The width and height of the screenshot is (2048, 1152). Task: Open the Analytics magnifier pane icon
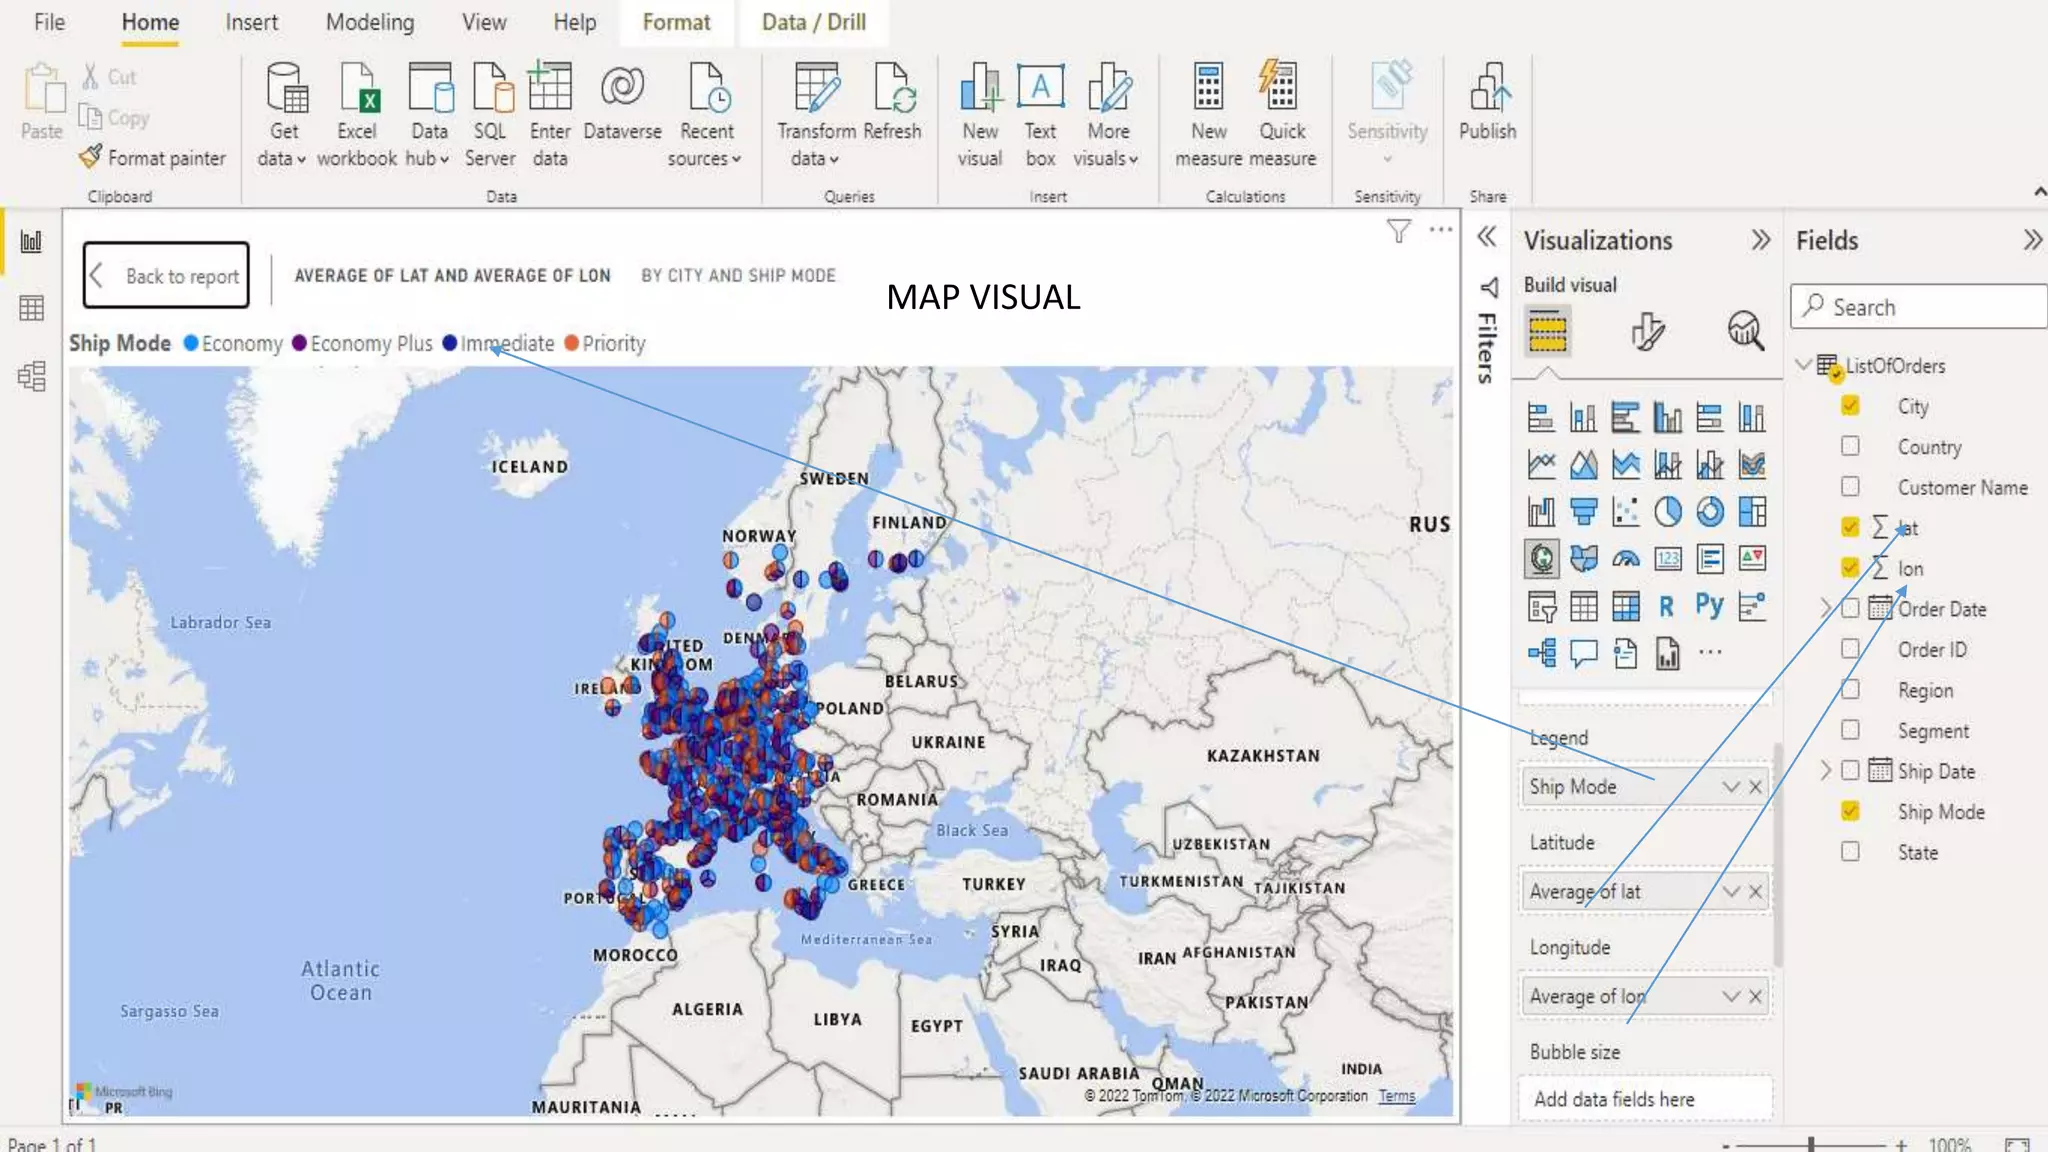click(x=1745, y=330)
